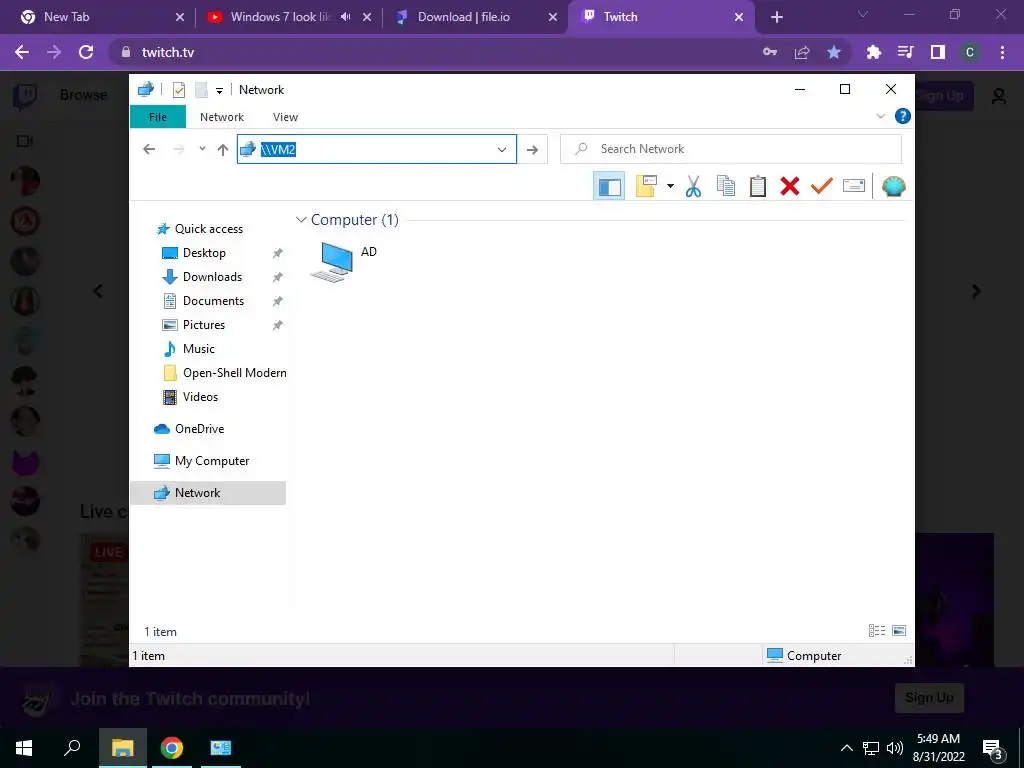Click the folder options toolbar icon
This screenshot has width=1024, height=768.
[x=646, y=187]
